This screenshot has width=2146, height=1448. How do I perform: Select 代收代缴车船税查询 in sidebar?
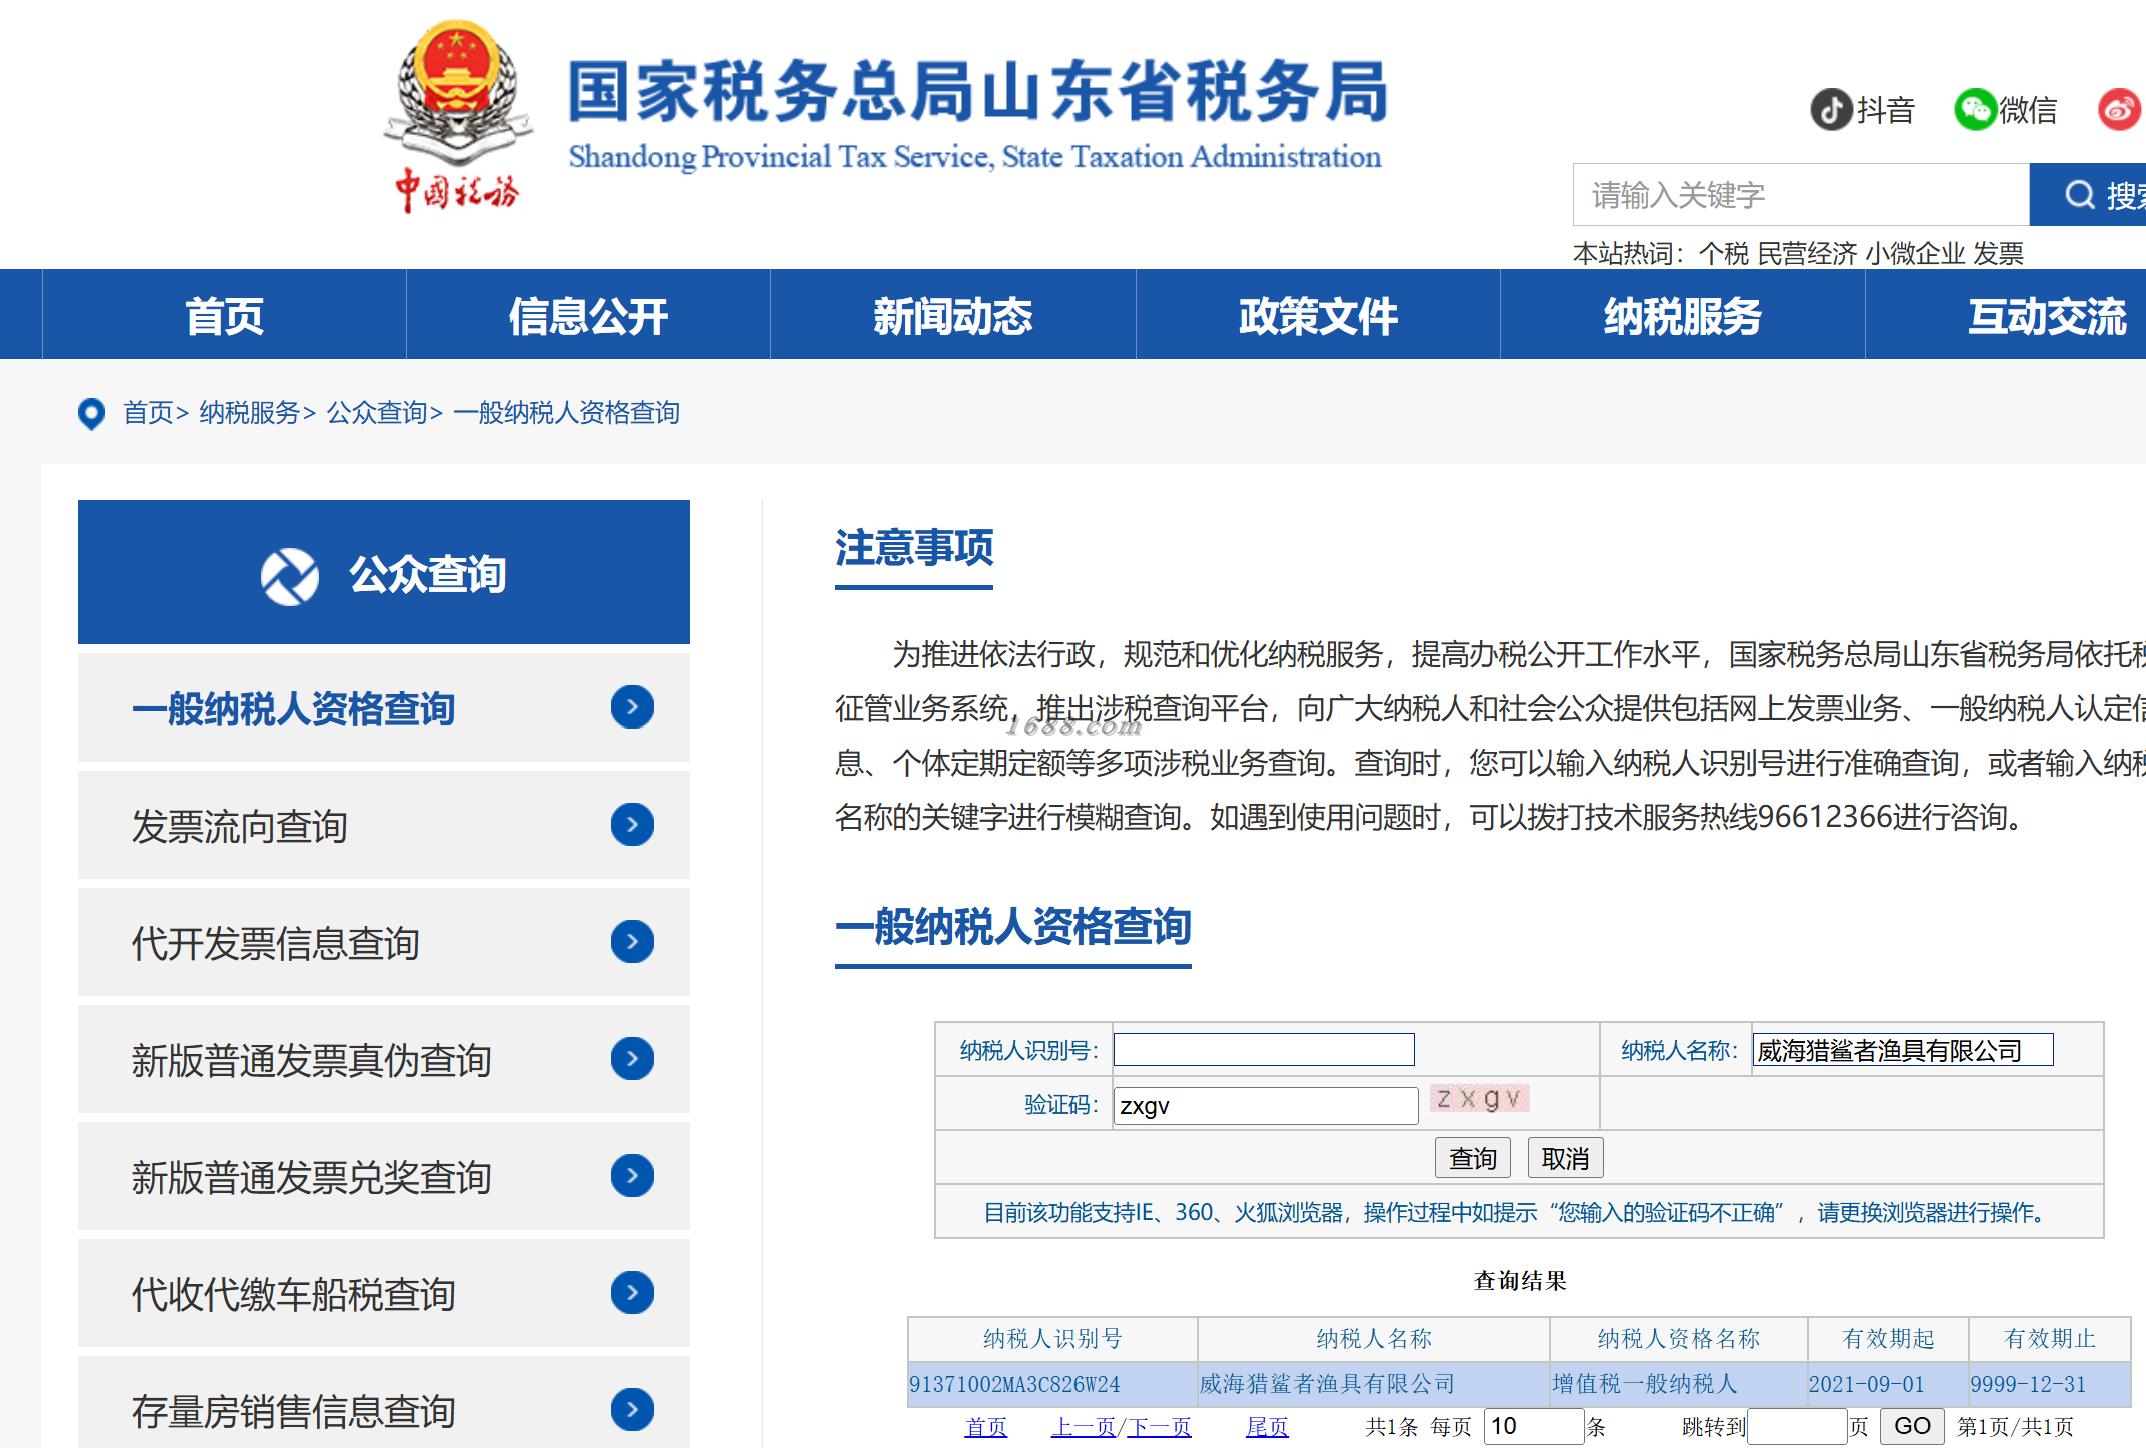384,1294
